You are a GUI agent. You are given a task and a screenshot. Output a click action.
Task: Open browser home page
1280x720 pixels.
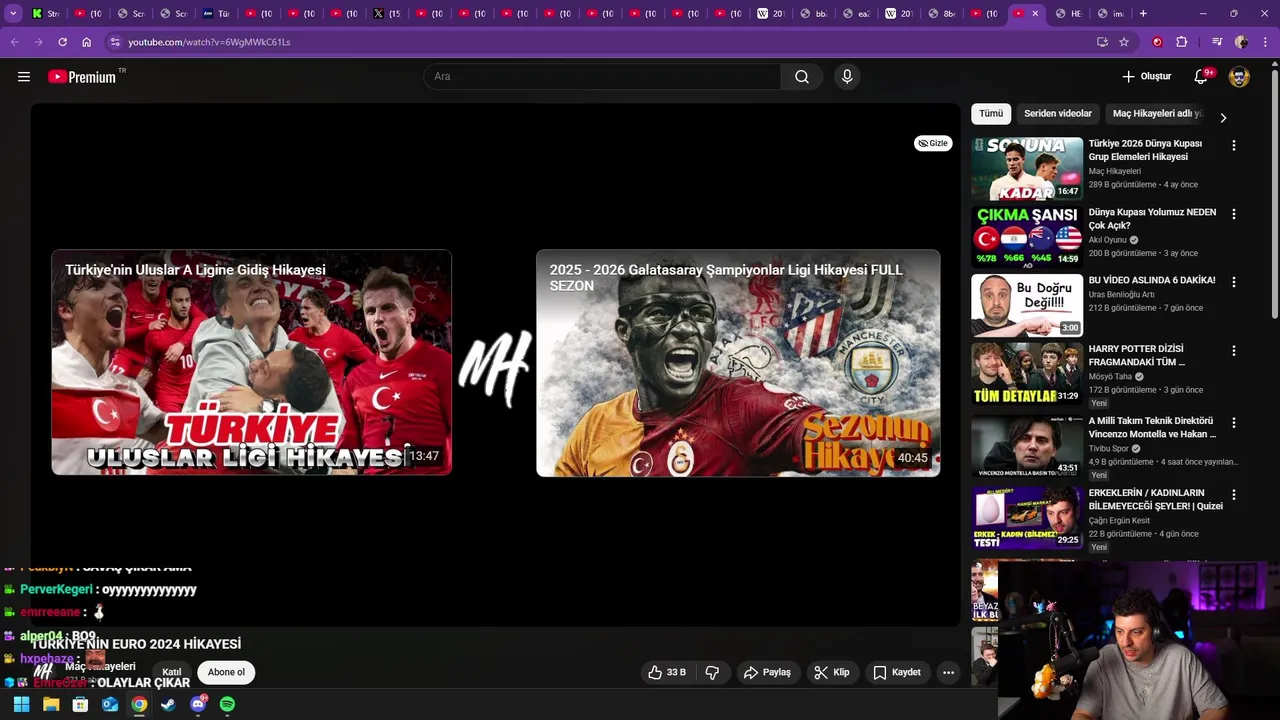[86, 42]
